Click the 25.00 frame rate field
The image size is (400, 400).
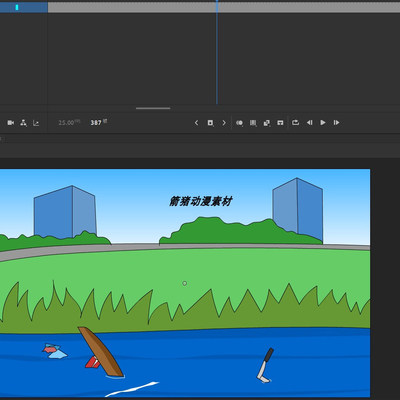pos(66,123)
